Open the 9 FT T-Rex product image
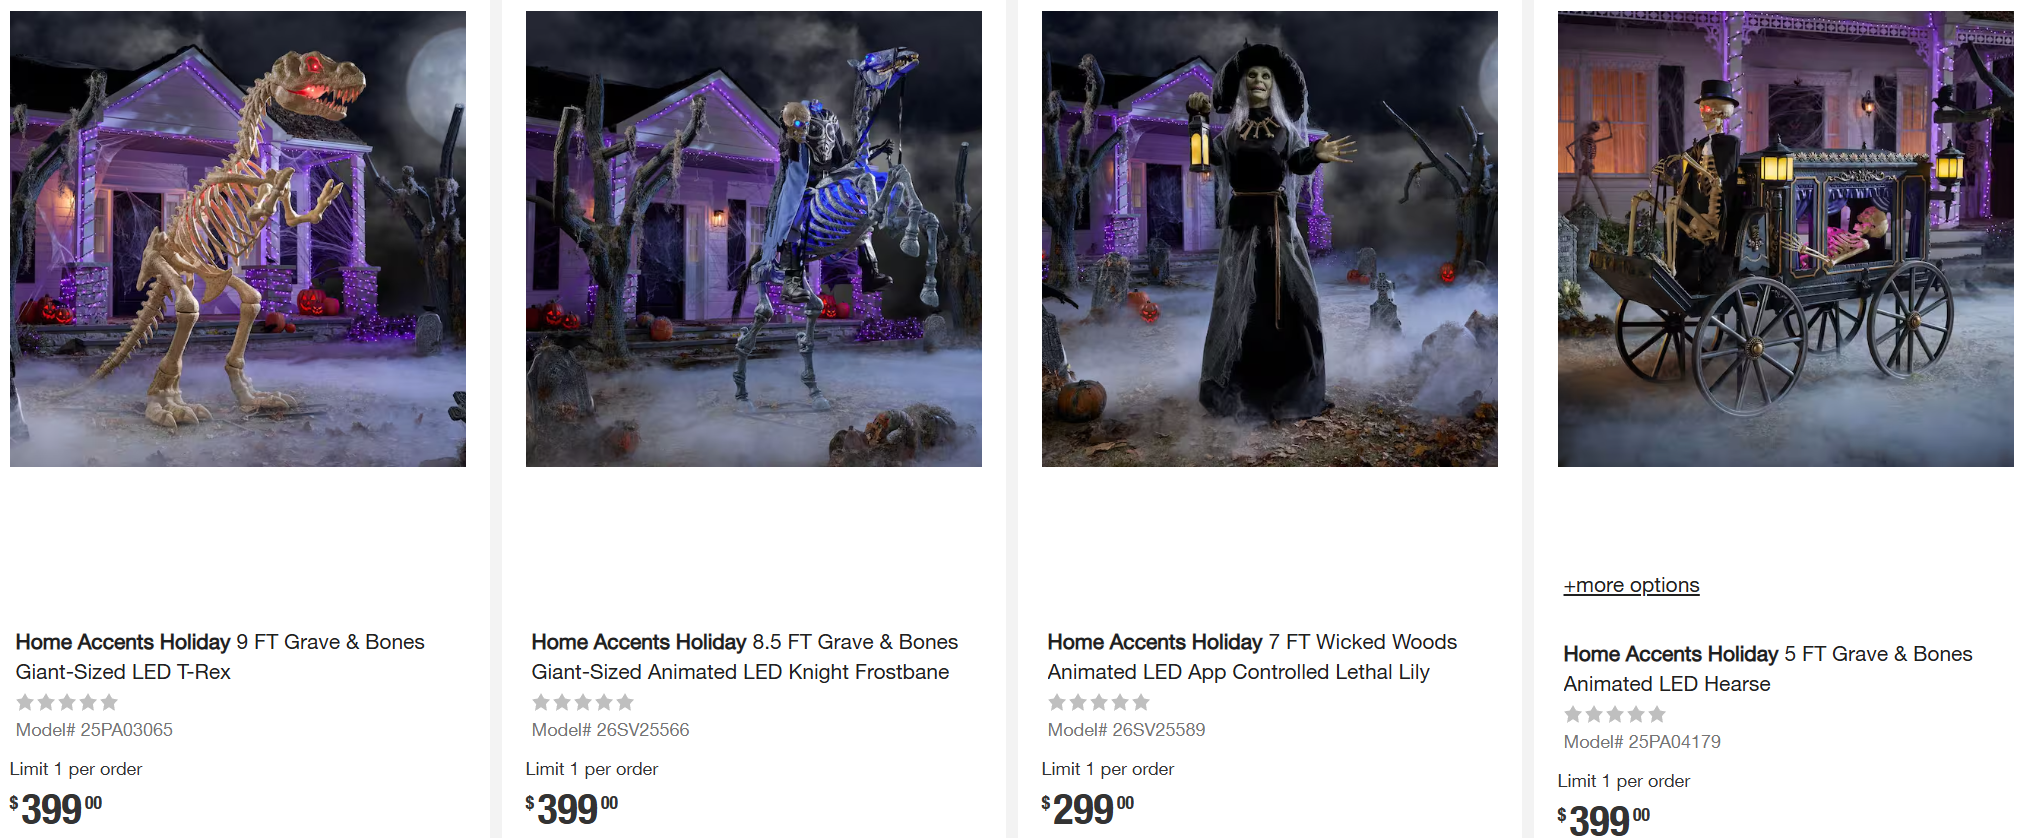 238,239
